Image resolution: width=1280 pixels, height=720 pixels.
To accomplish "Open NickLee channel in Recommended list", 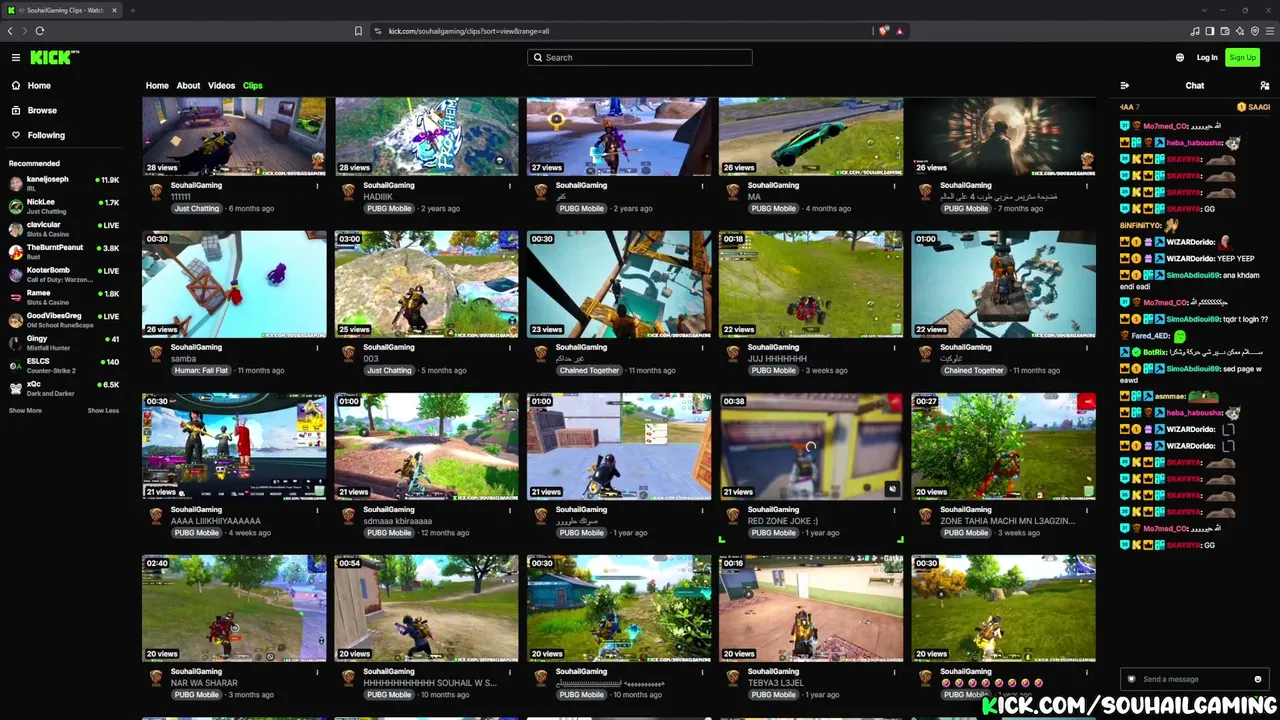I will pyautogui.click(x=64, y=206).
